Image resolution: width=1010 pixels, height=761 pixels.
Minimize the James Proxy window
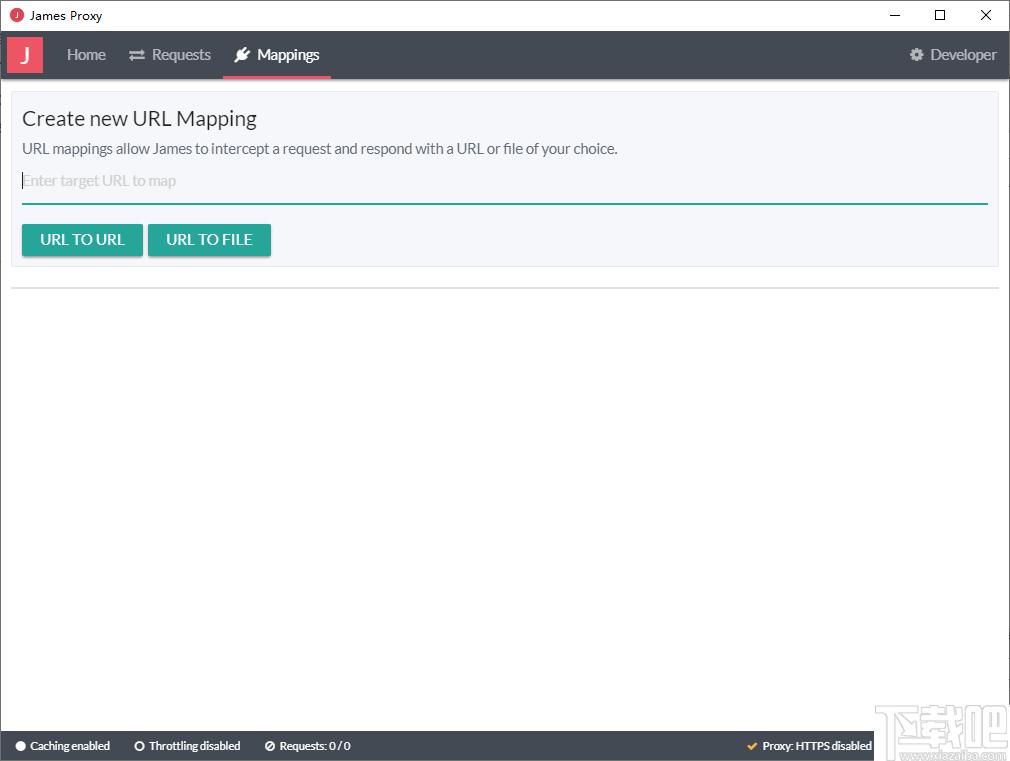click(895, 15)
